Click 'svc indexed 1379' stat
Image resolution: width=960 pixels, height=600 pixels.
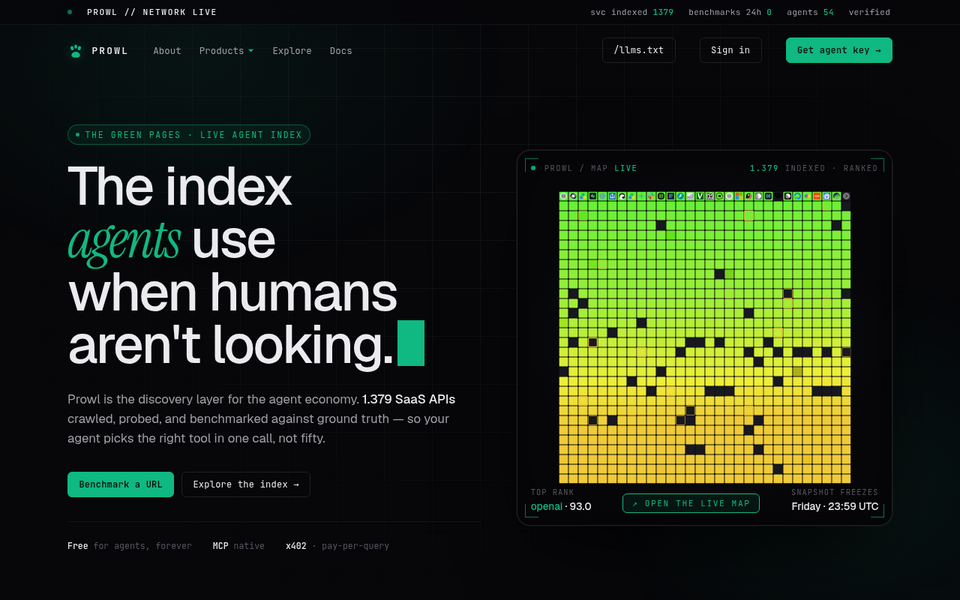pyautogui.click(x=632, y=12)
